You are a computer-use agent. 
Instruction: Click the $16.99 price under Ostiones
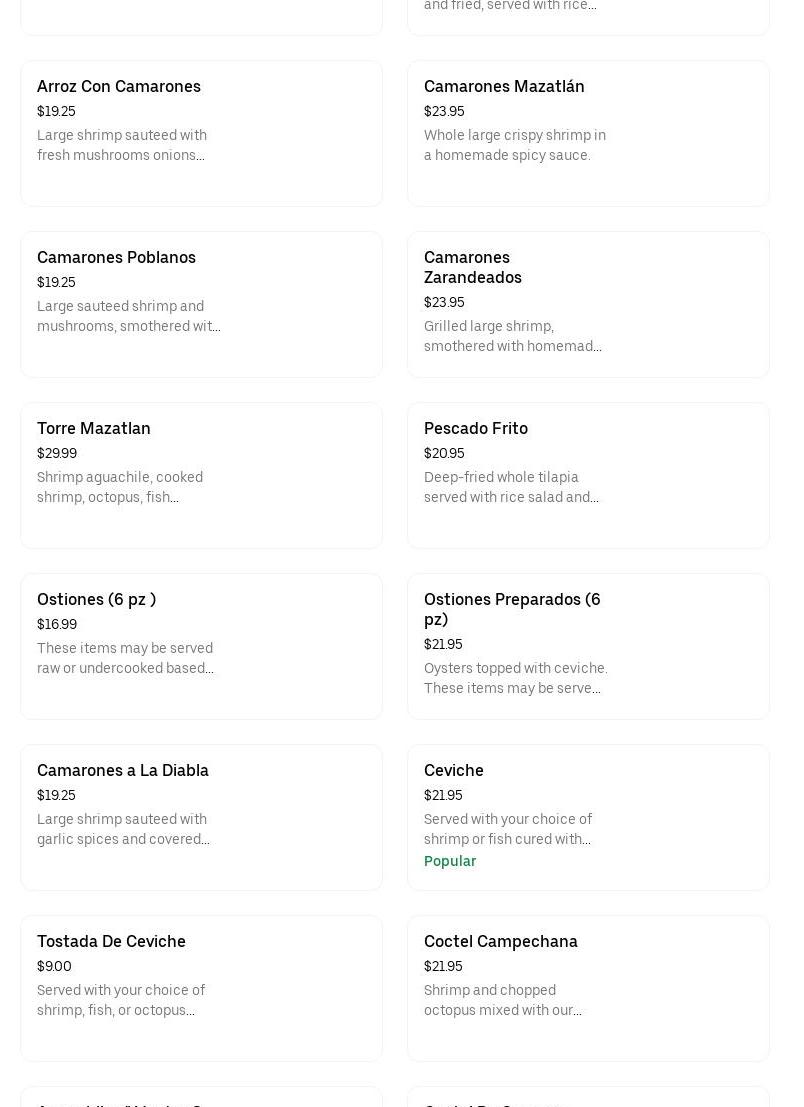point(57,625)
